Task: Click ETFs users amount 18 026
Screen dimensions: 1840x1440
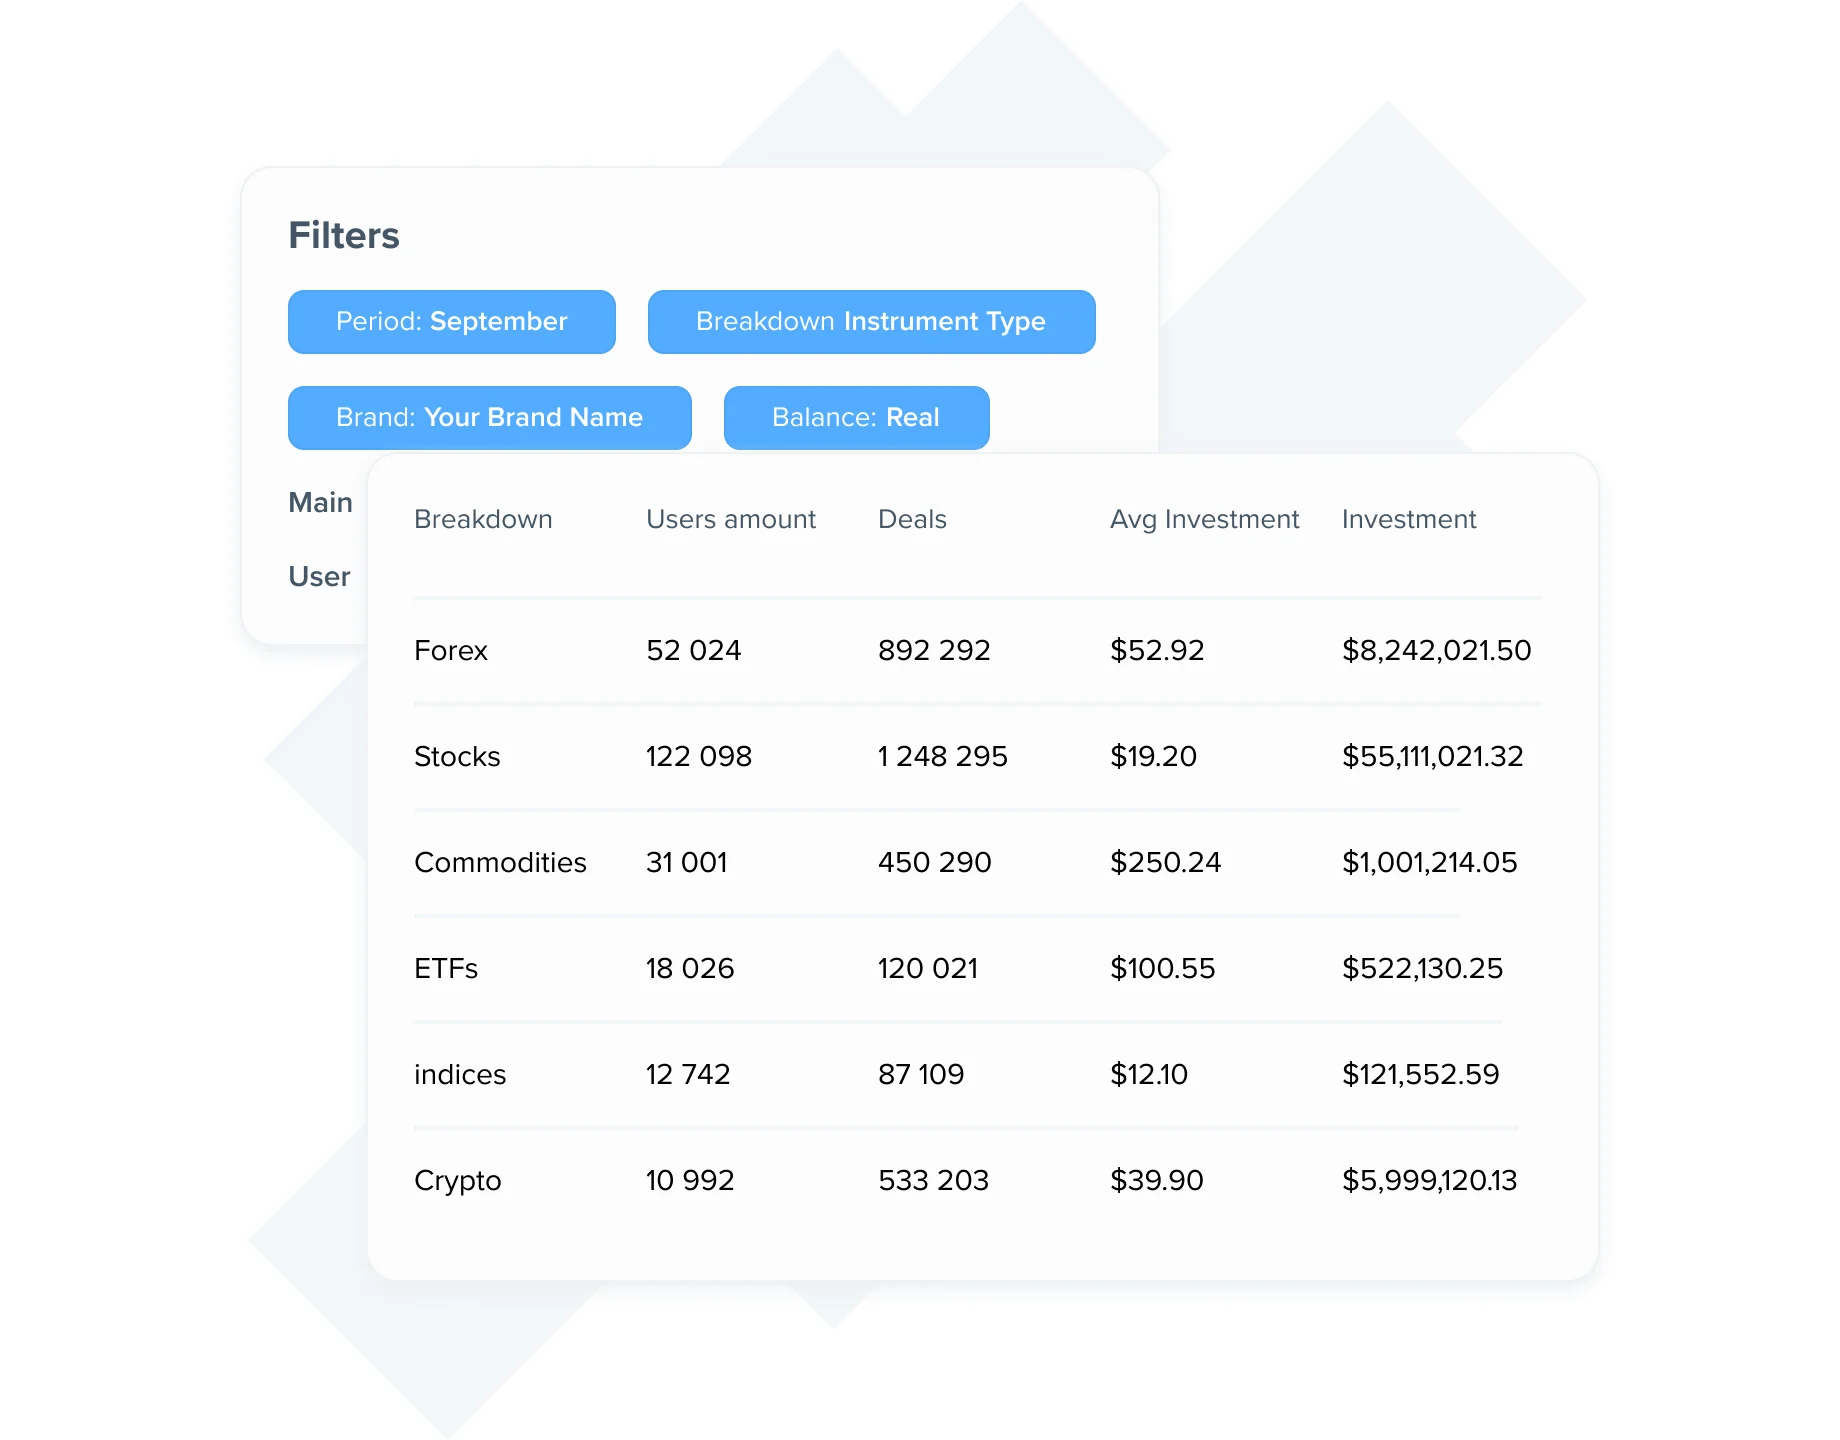Action: click(x=690, y=968)
